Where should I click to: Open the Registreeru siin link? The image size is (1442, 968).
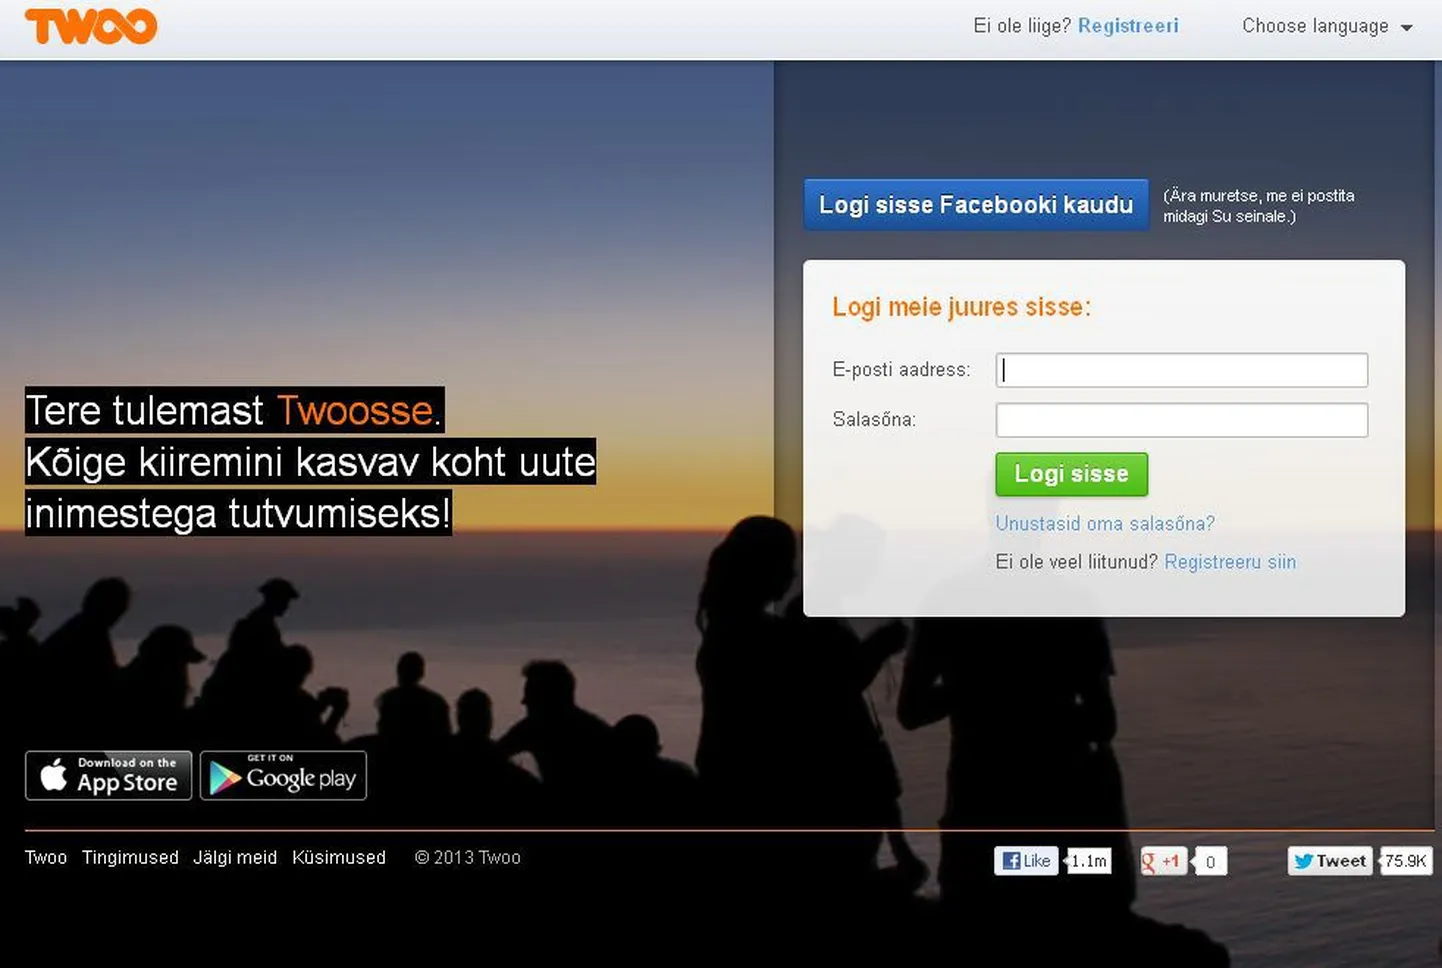pyautogui.click(x=1230, y=562)
